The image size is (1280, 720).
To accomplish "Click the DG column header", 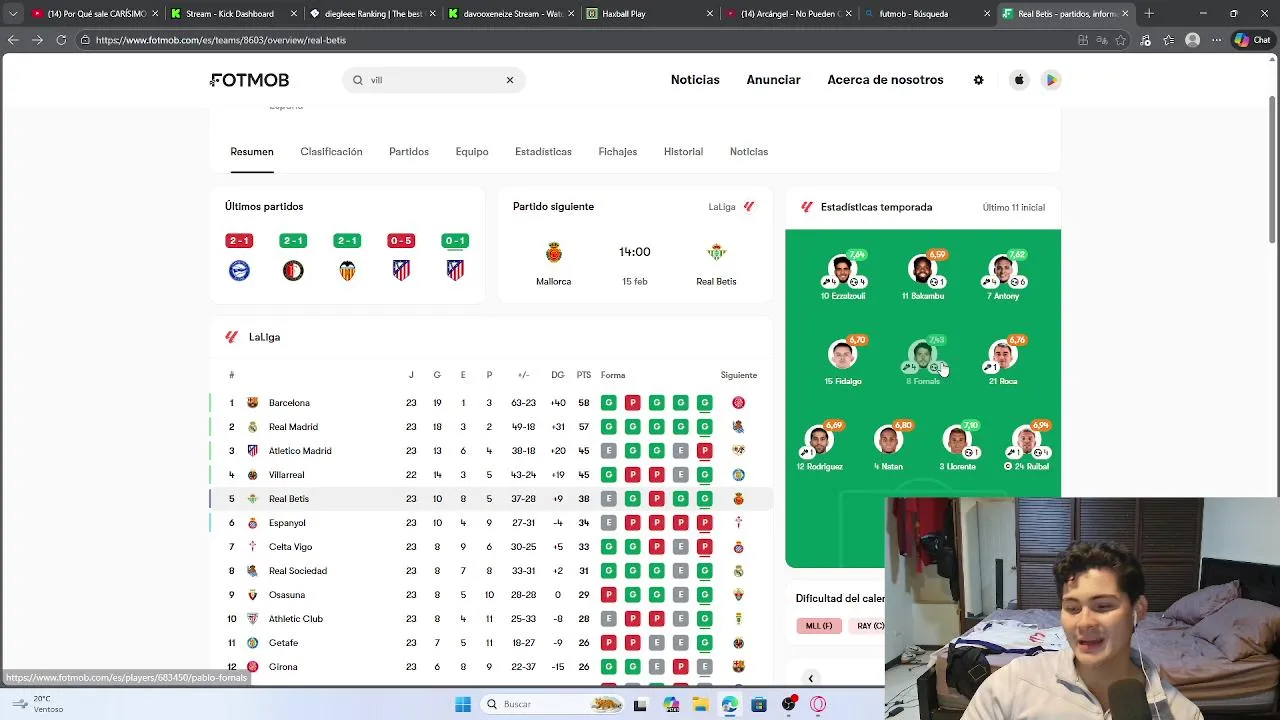I will pos(557,375).
